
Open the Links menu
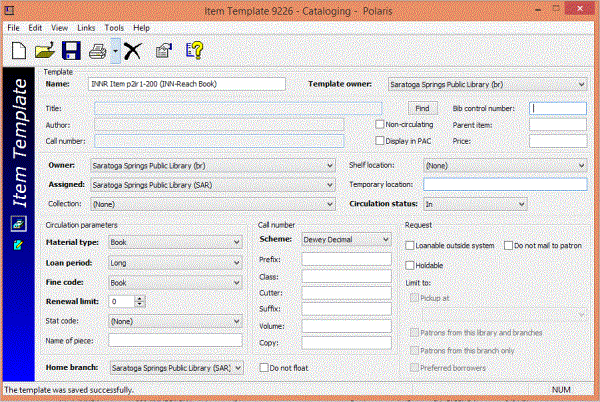coord(86,28)
